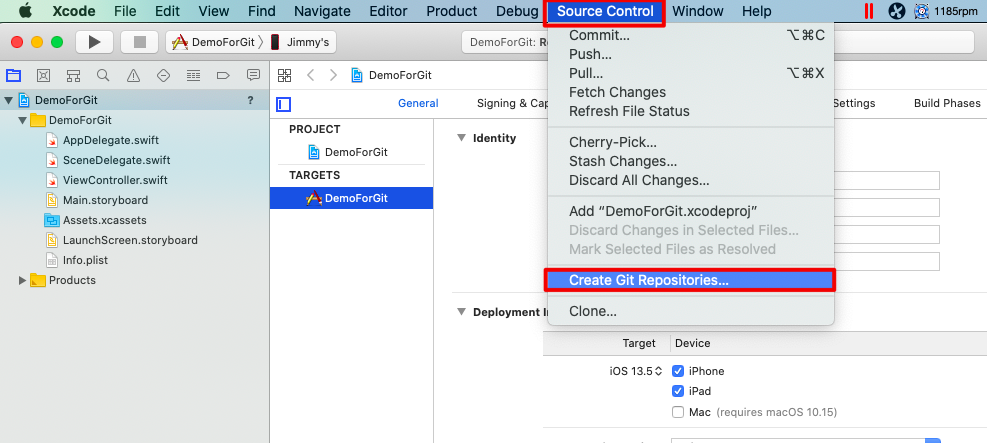Go back with the left chevron

[310, 76]
